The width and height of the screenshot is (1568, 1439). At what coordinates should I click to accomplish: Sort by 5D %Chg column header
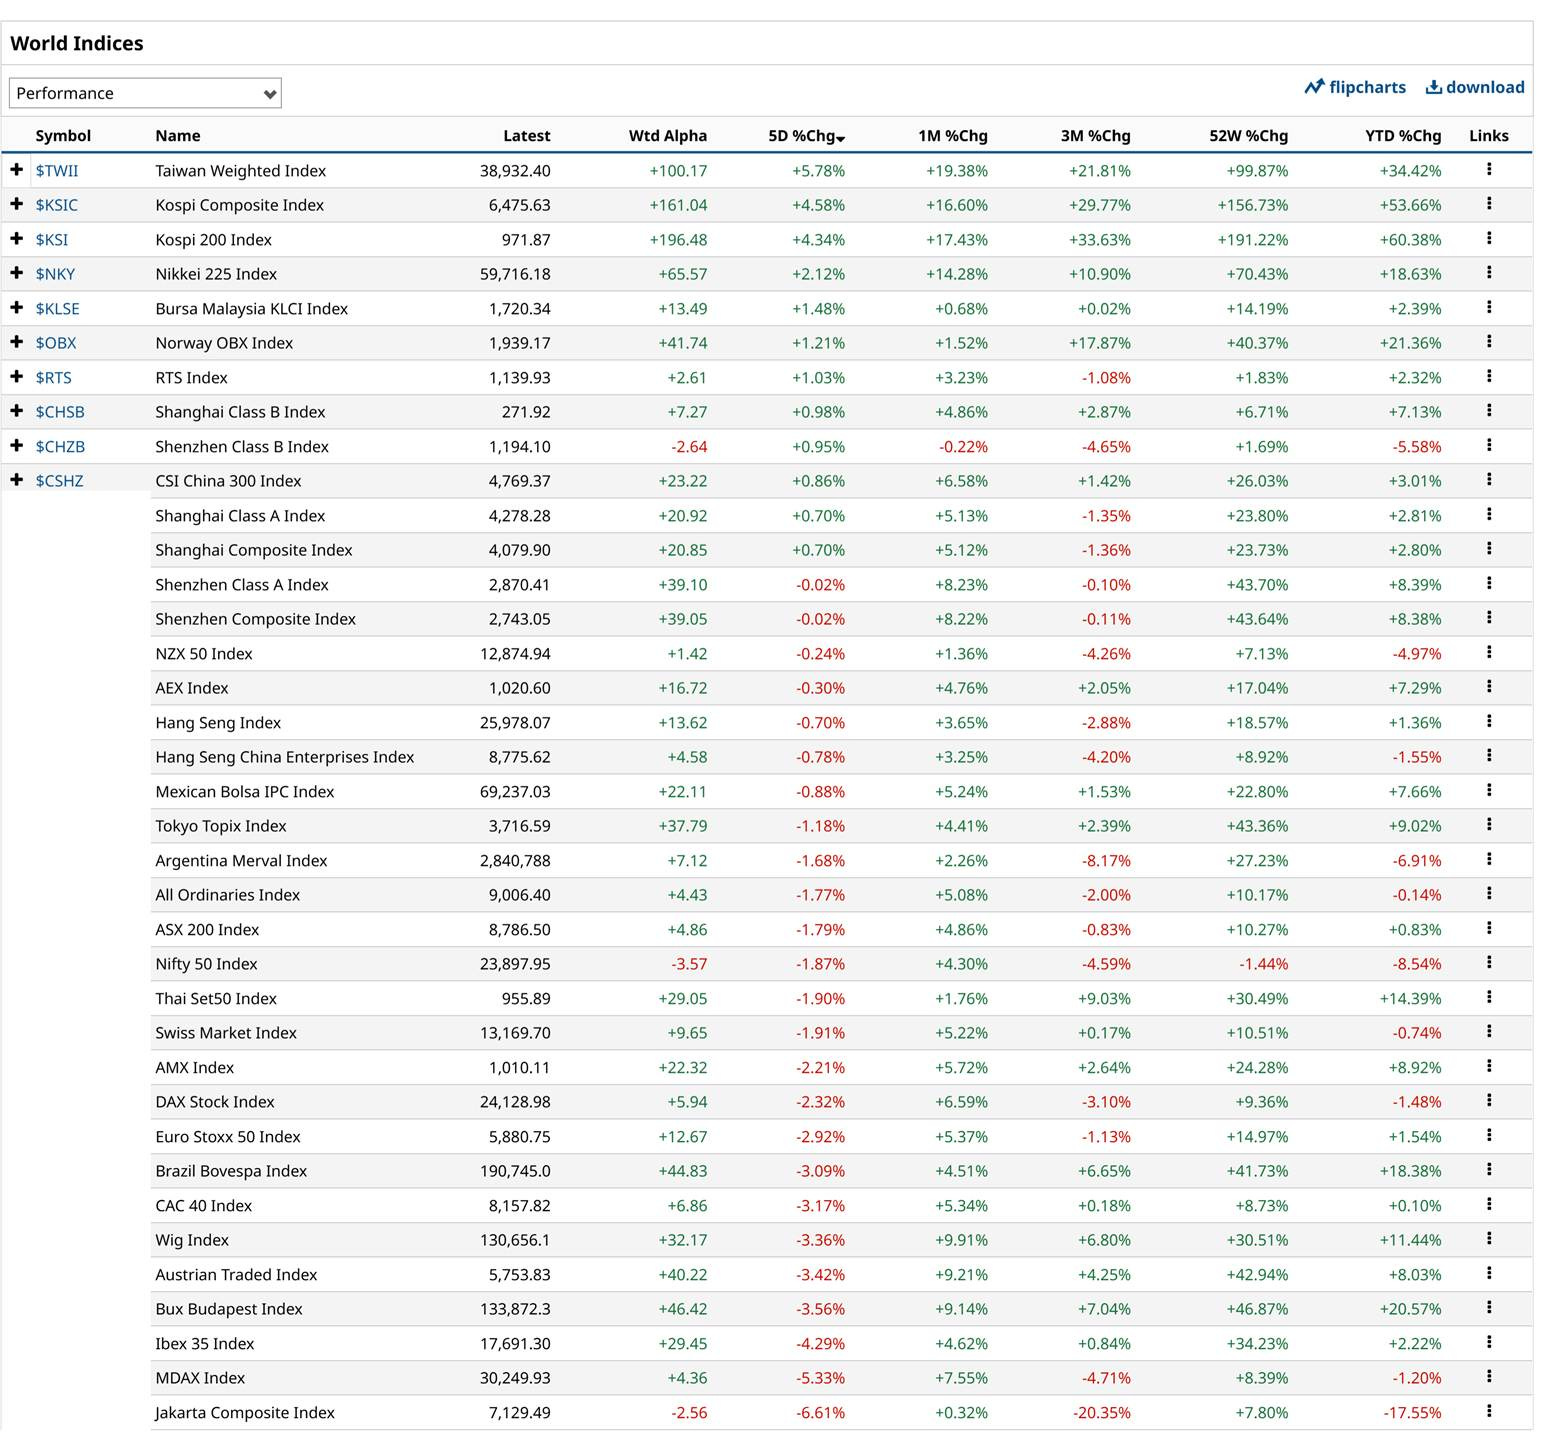[806, 136]
